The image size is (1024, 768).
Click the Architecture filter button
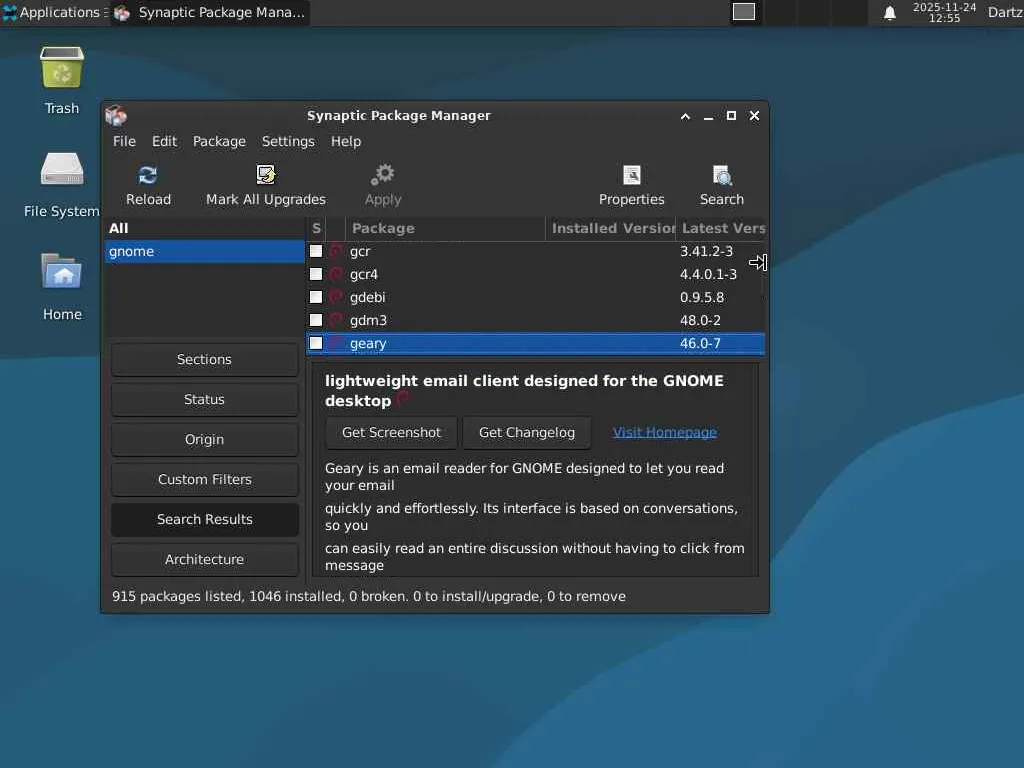pyautogui.click(x=204, y=559)
